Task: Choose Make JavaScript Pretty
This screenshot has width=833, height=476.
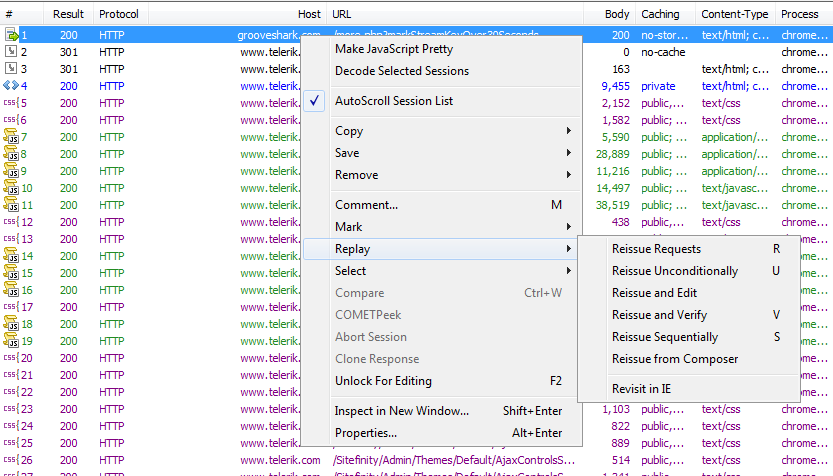Action: pos(394,49)
